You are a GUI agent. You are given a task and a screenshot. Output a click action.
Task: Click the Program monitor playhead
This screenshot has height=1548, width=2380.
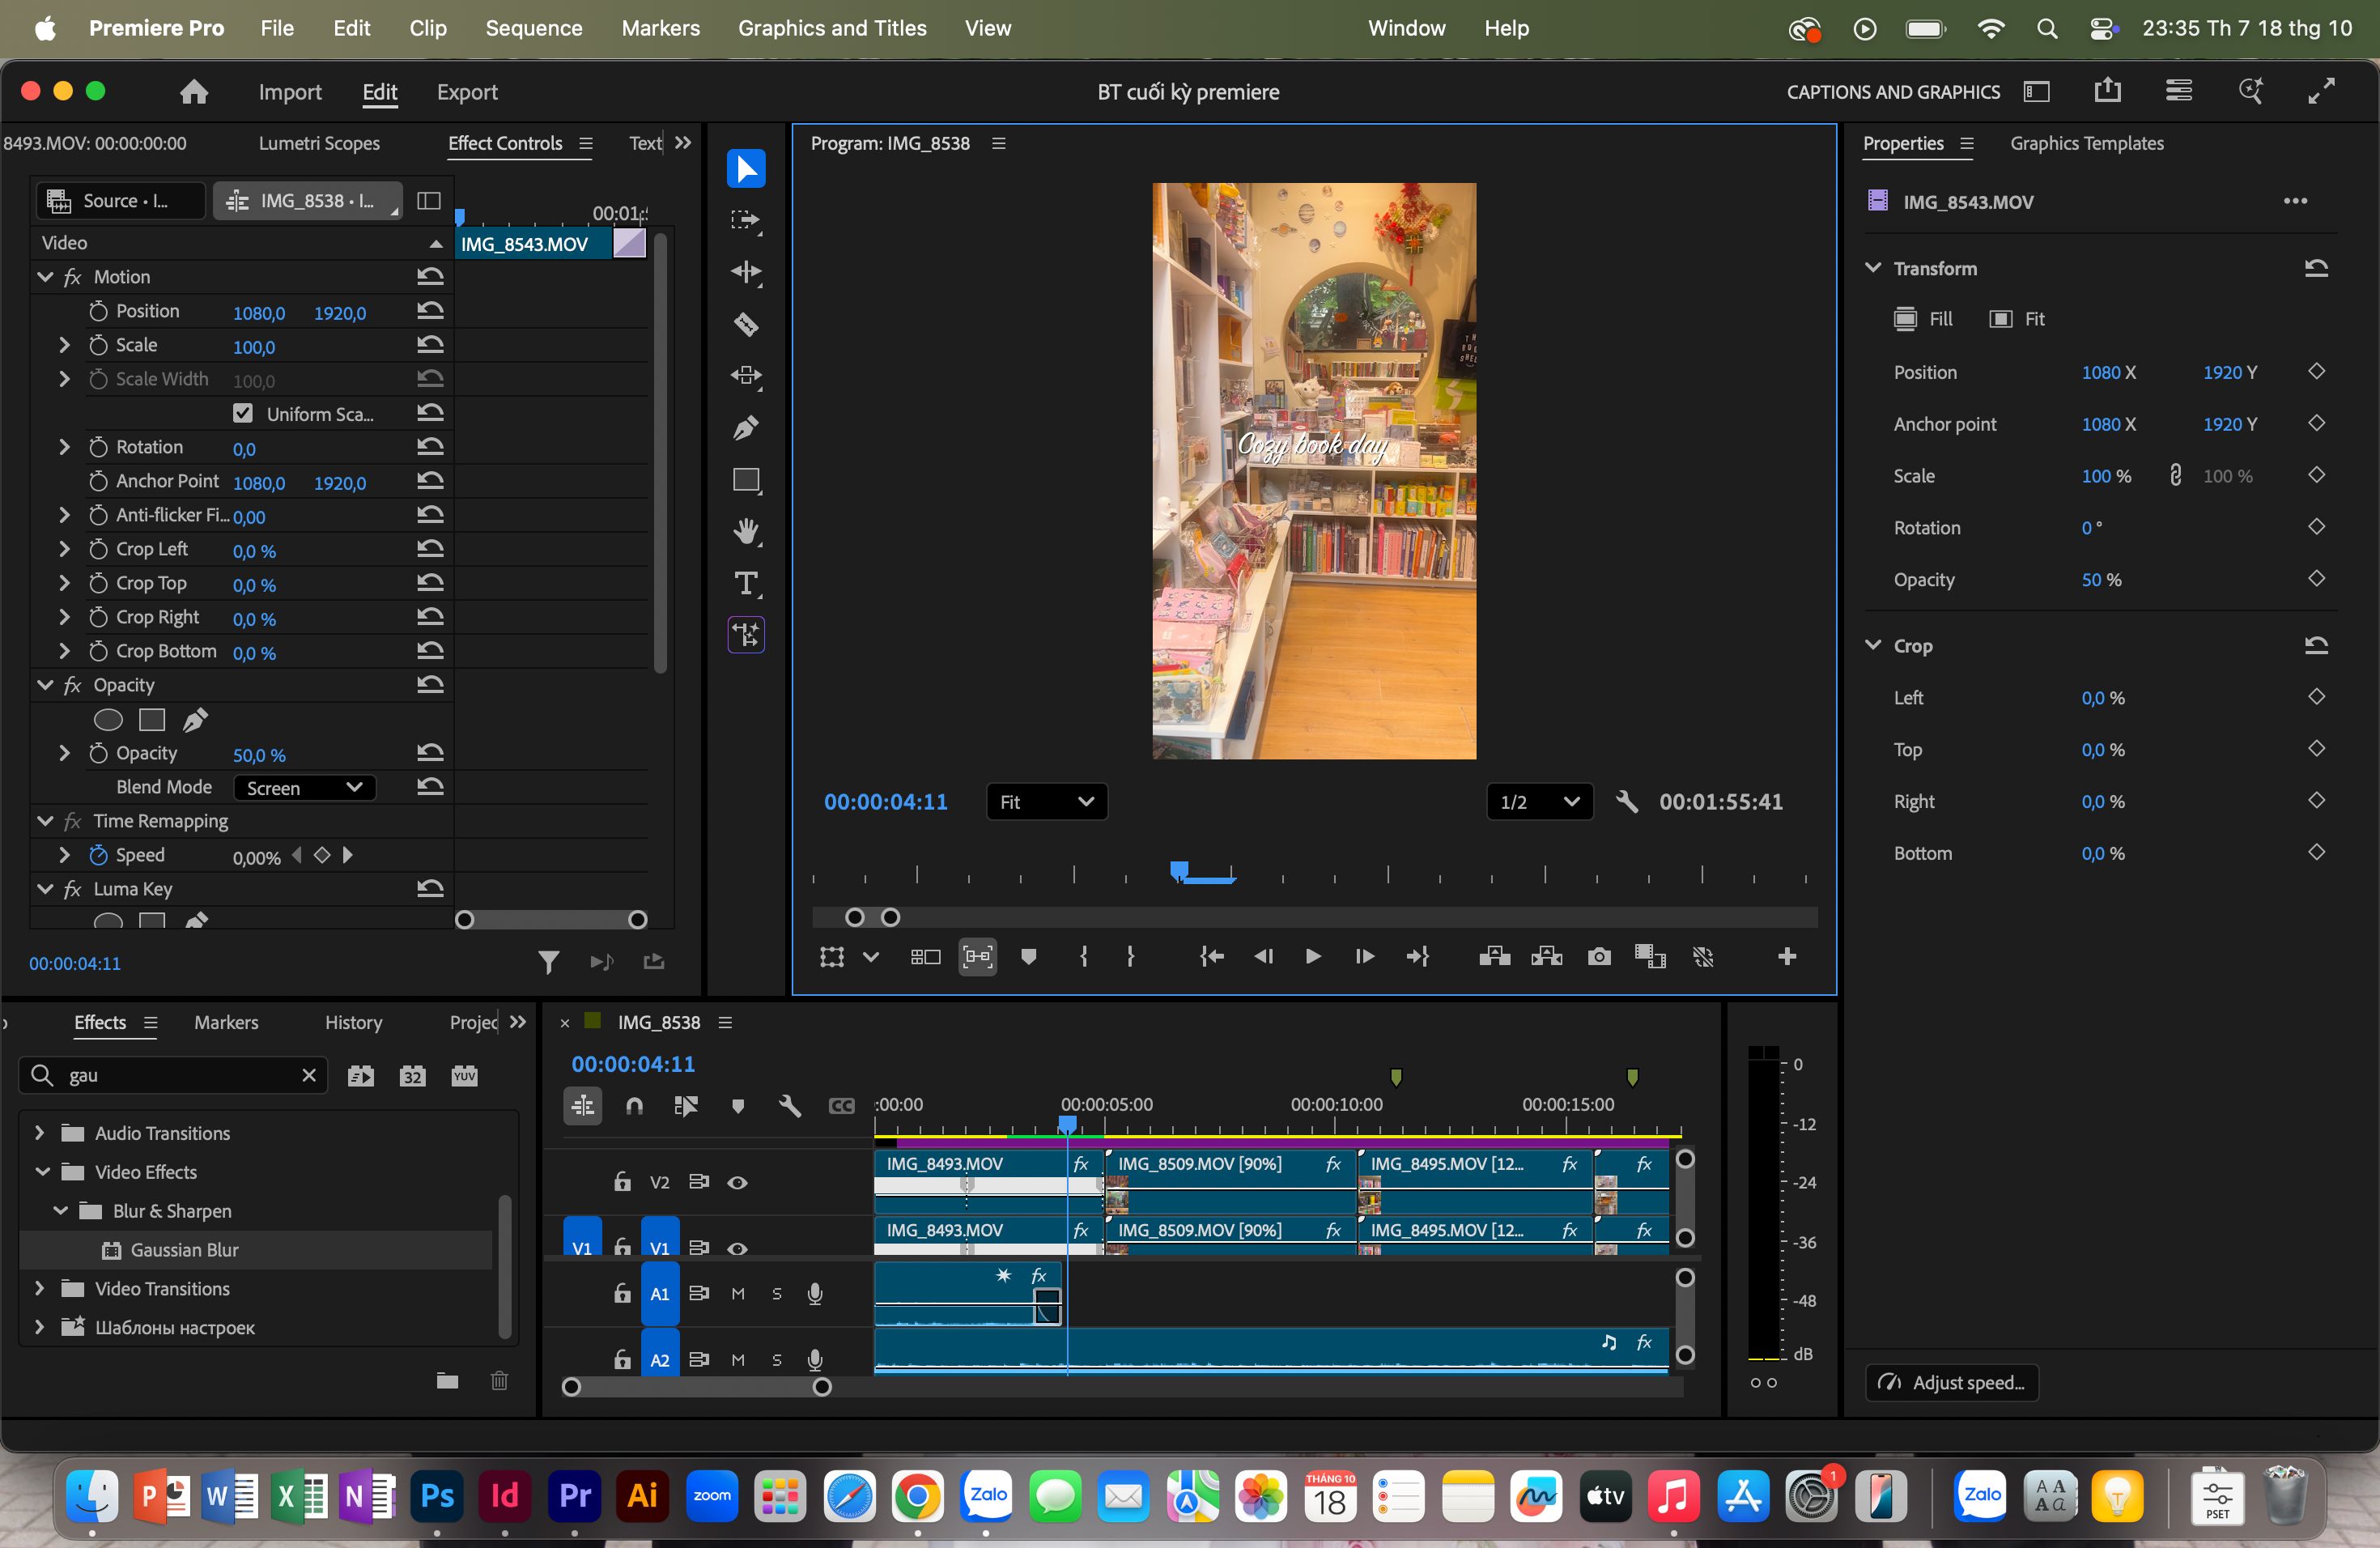tap(1179, 870)
